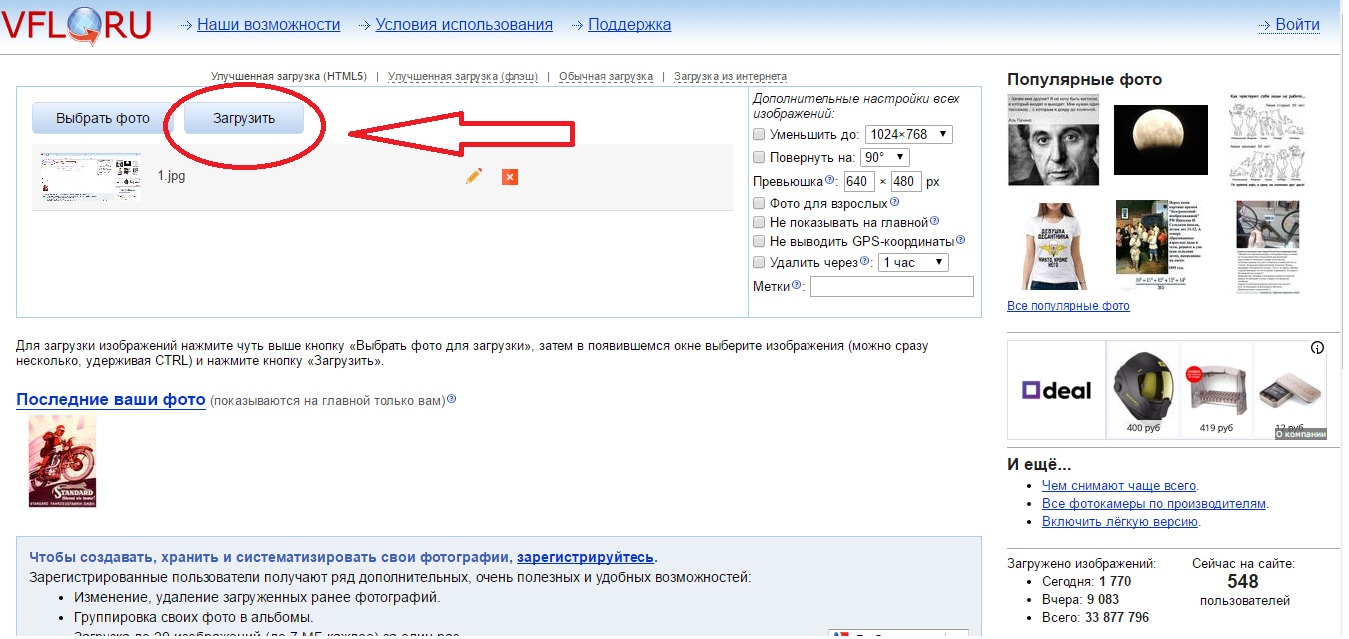Click the deal advertisement logo
The image size is (1349, 639).
pyautogui.click(x=1056, y=390)
